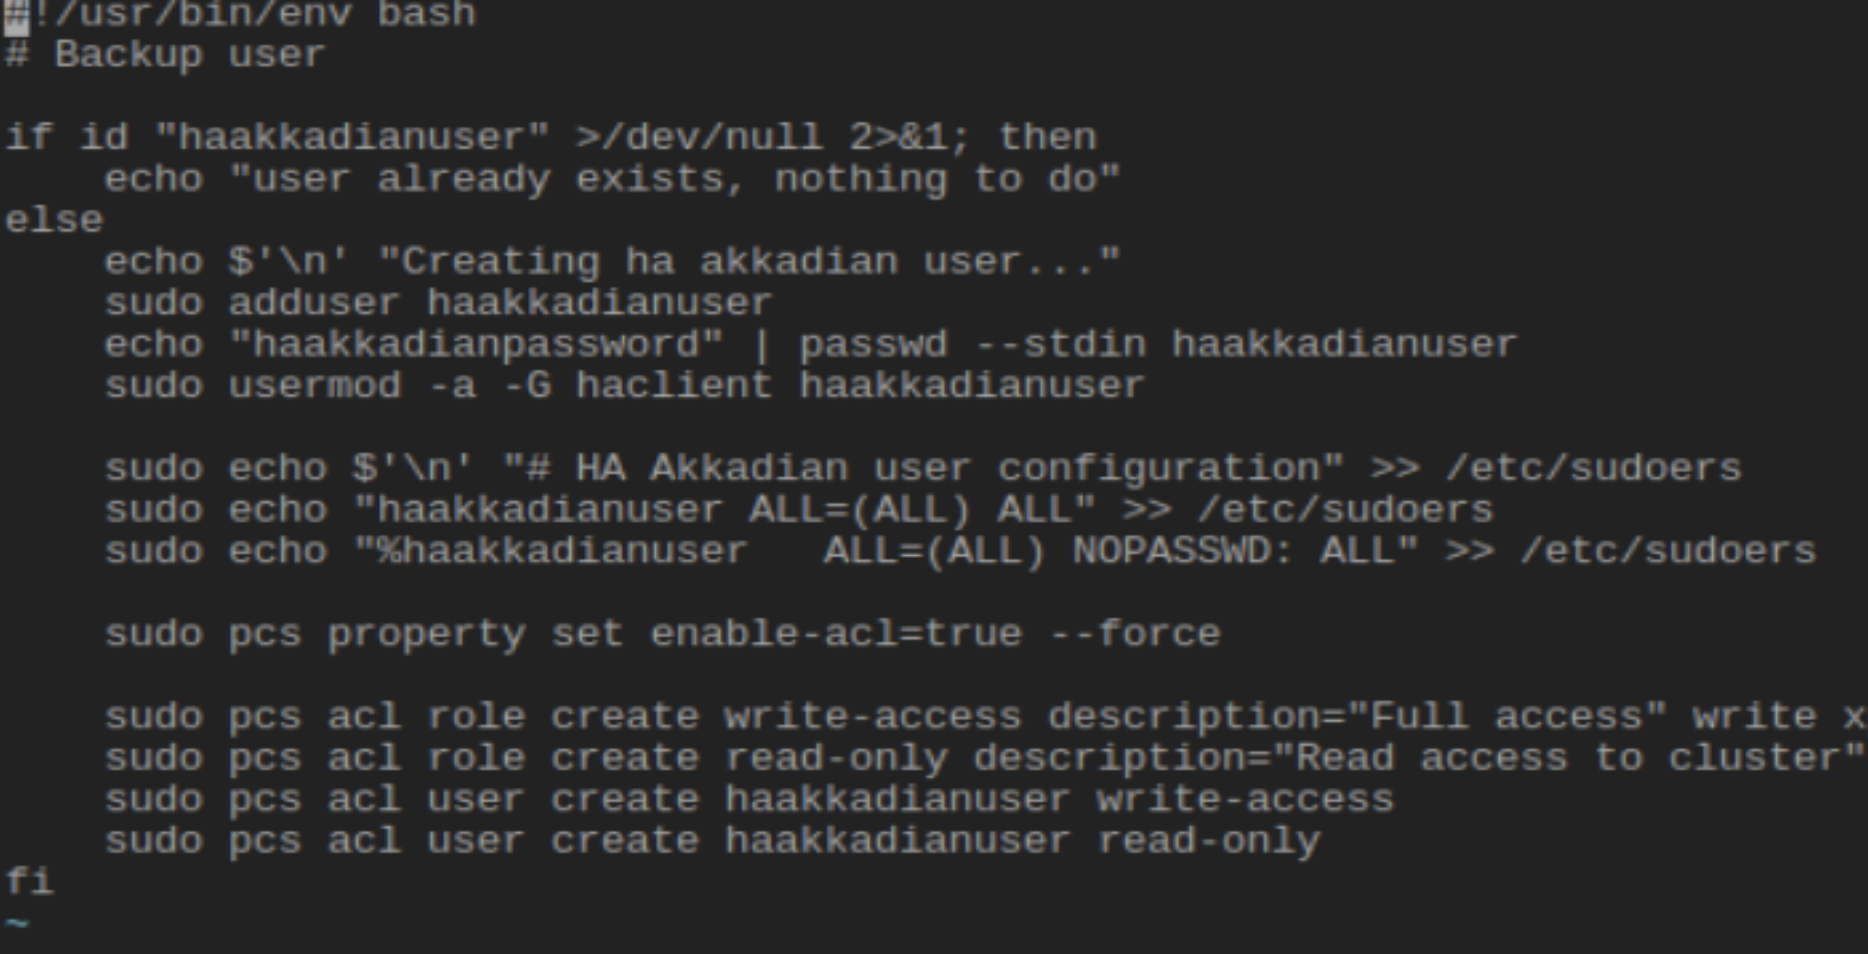The image size is (1868, 954).
Task: Click the 'else' keyword
Action: (54, 220)
